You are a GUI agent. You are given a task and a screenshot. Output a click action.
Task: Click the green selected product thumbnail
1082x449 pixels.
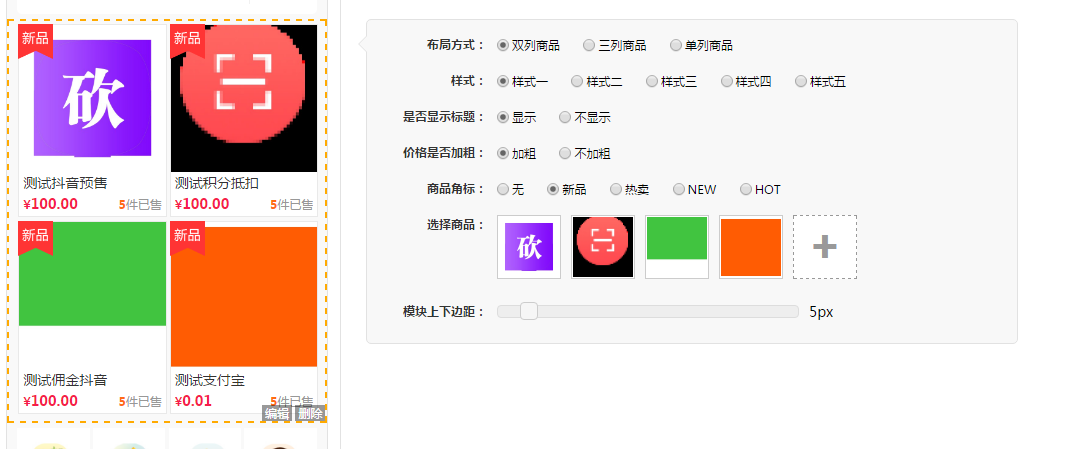677,247
